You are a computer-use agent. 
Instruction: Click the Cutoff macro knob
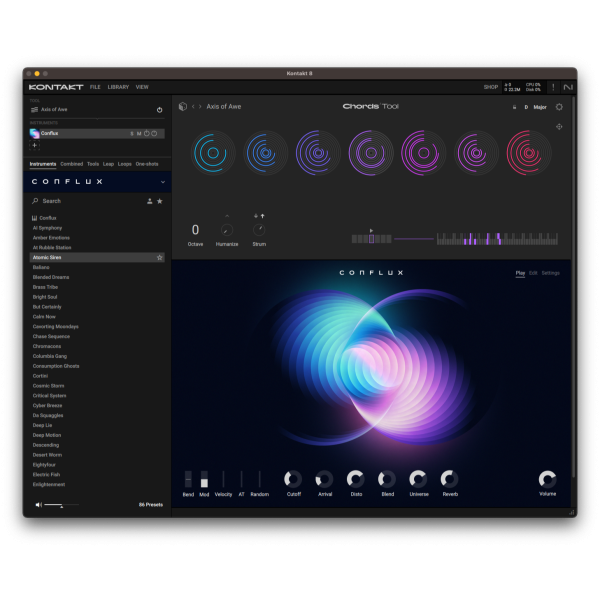(293, 479)
